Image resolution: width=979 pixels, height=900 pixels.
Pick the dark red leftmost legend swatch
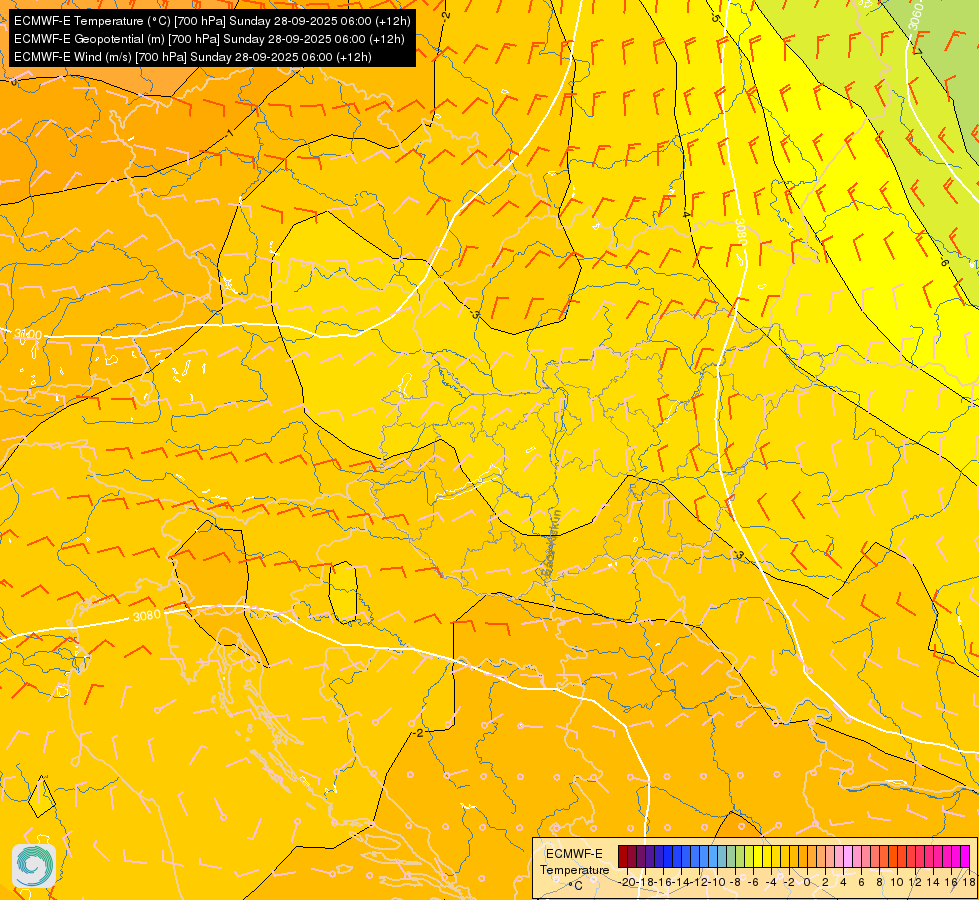coord(622,857)
